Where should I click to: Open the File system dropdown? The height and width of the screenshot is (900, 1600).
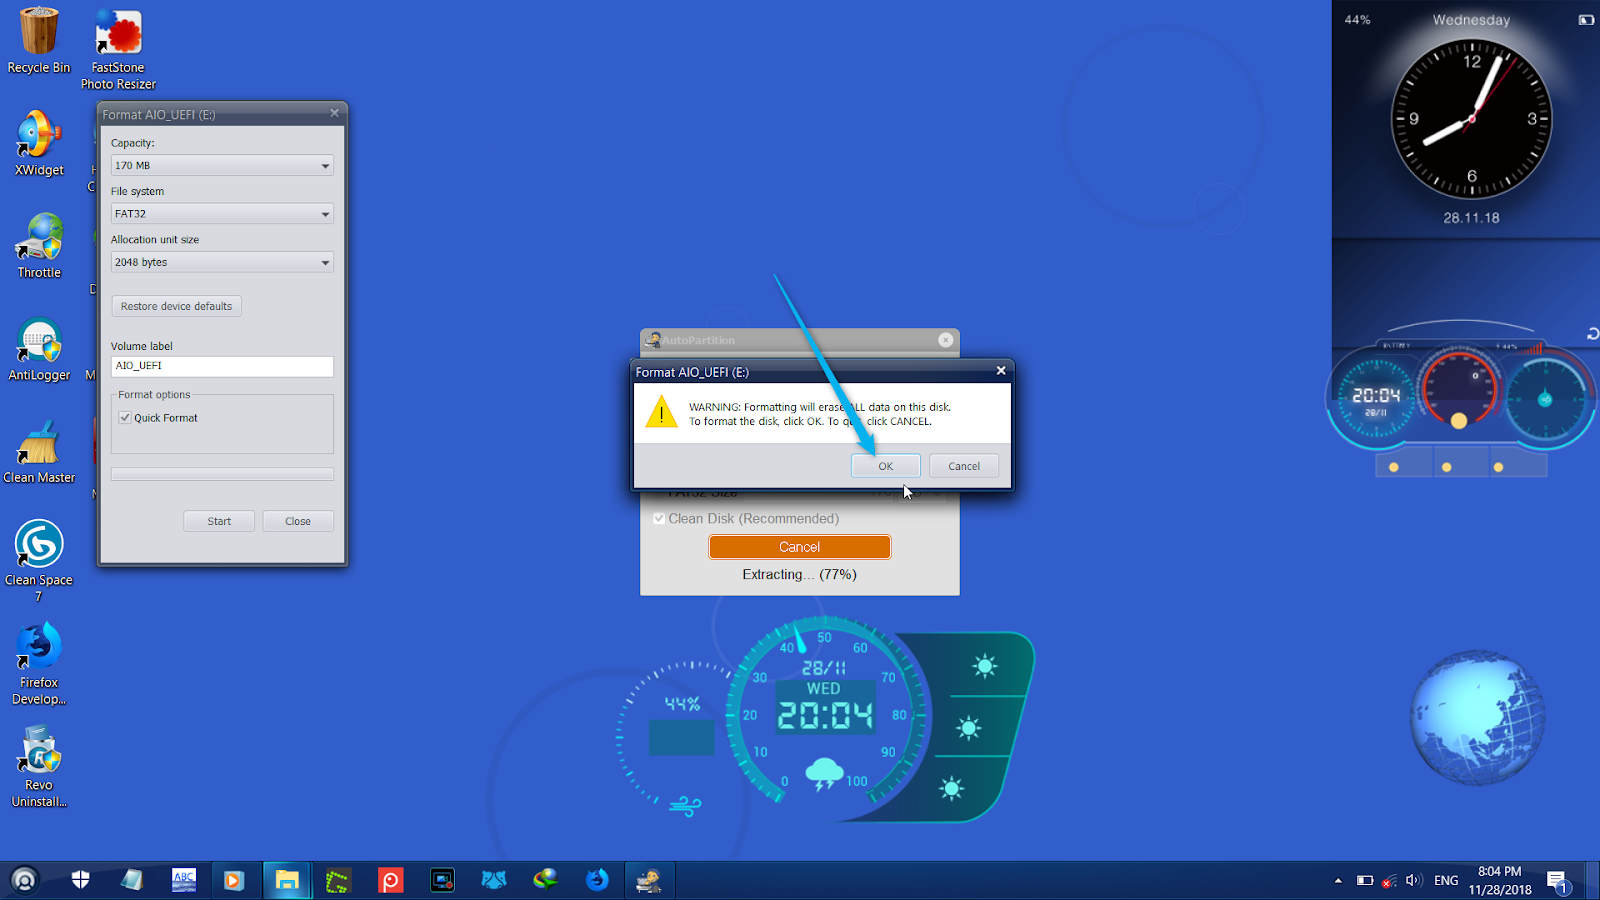[325, 213]
